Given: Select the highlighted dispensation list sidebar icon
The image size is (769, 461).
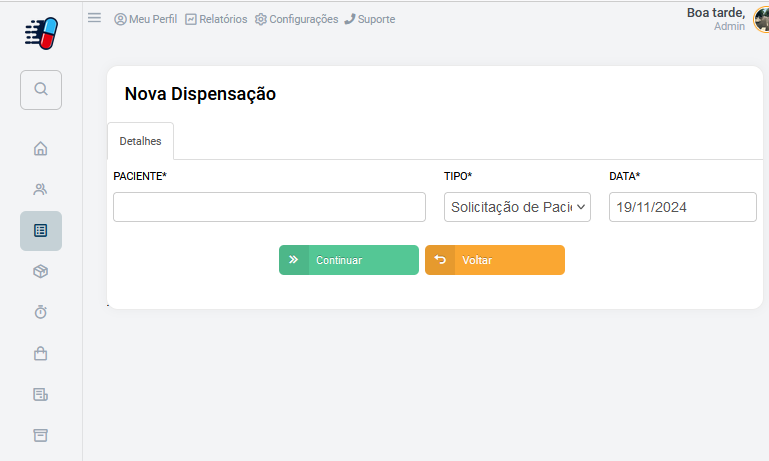Looking at the screenshot, I should coord(41,231).
